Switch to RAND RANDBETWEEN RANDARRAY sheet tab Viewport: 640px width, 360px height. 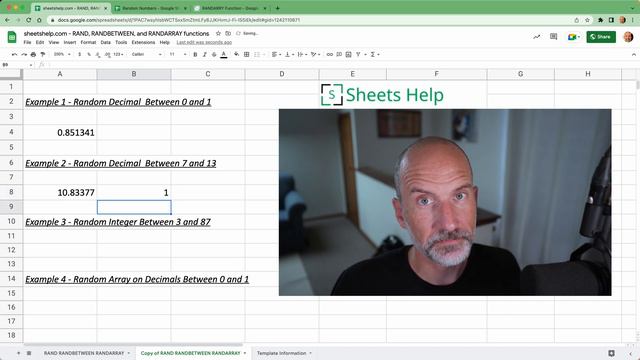[x=84, y=353]
